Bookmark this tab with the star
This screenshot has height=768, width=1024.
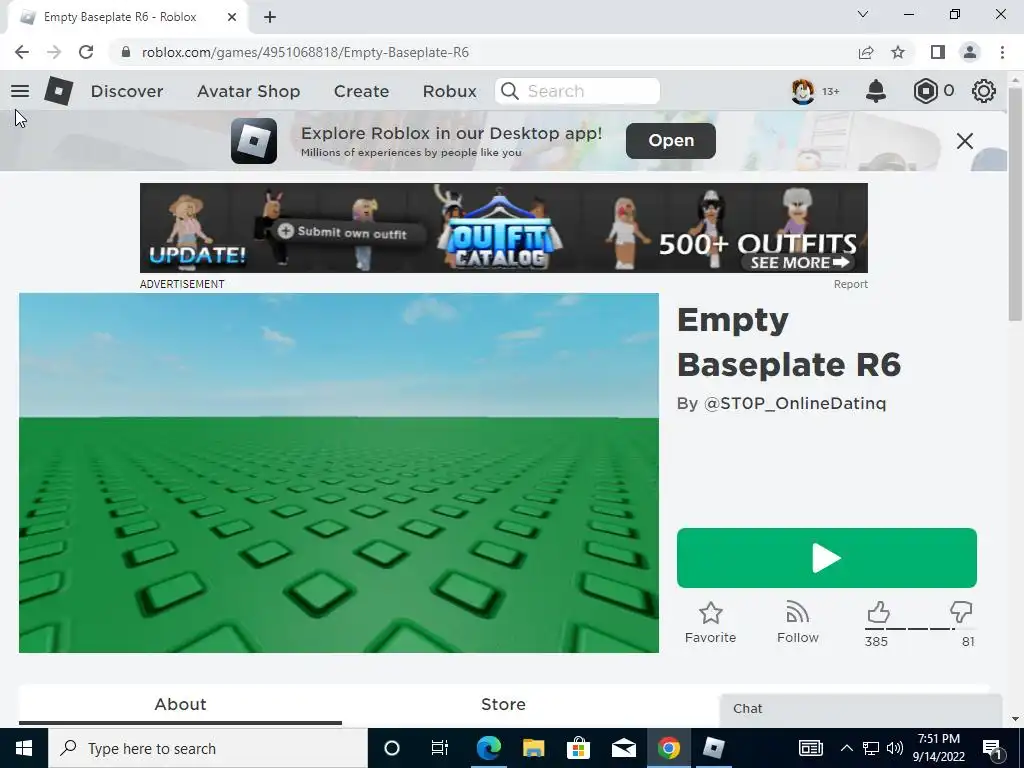tap(898, 52)
